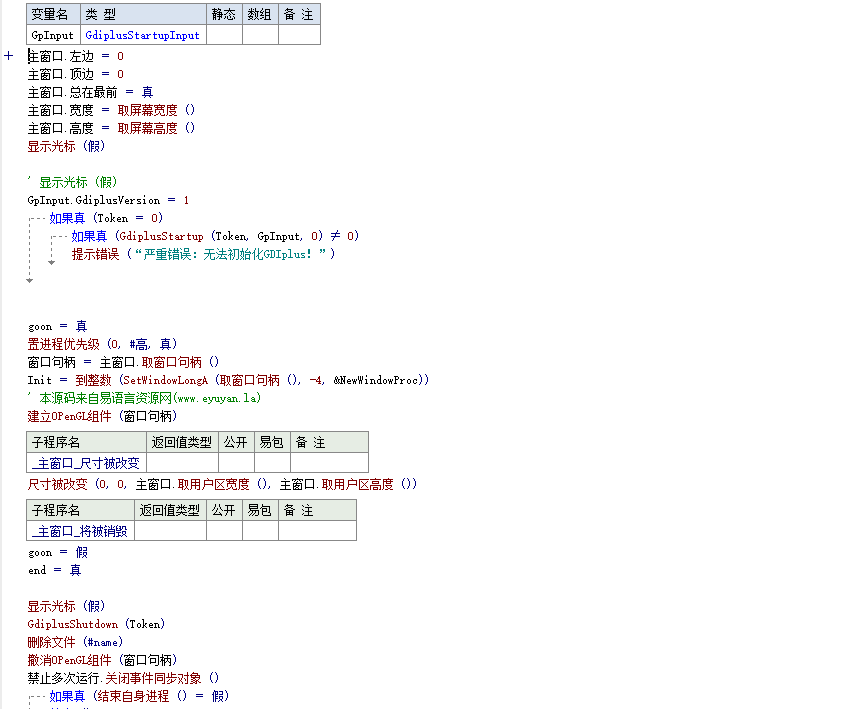This screenshot has height=709, width=859.
Task: Click 显示光标 (假) above GdiplusShutdown
Action: click(66, 607)
